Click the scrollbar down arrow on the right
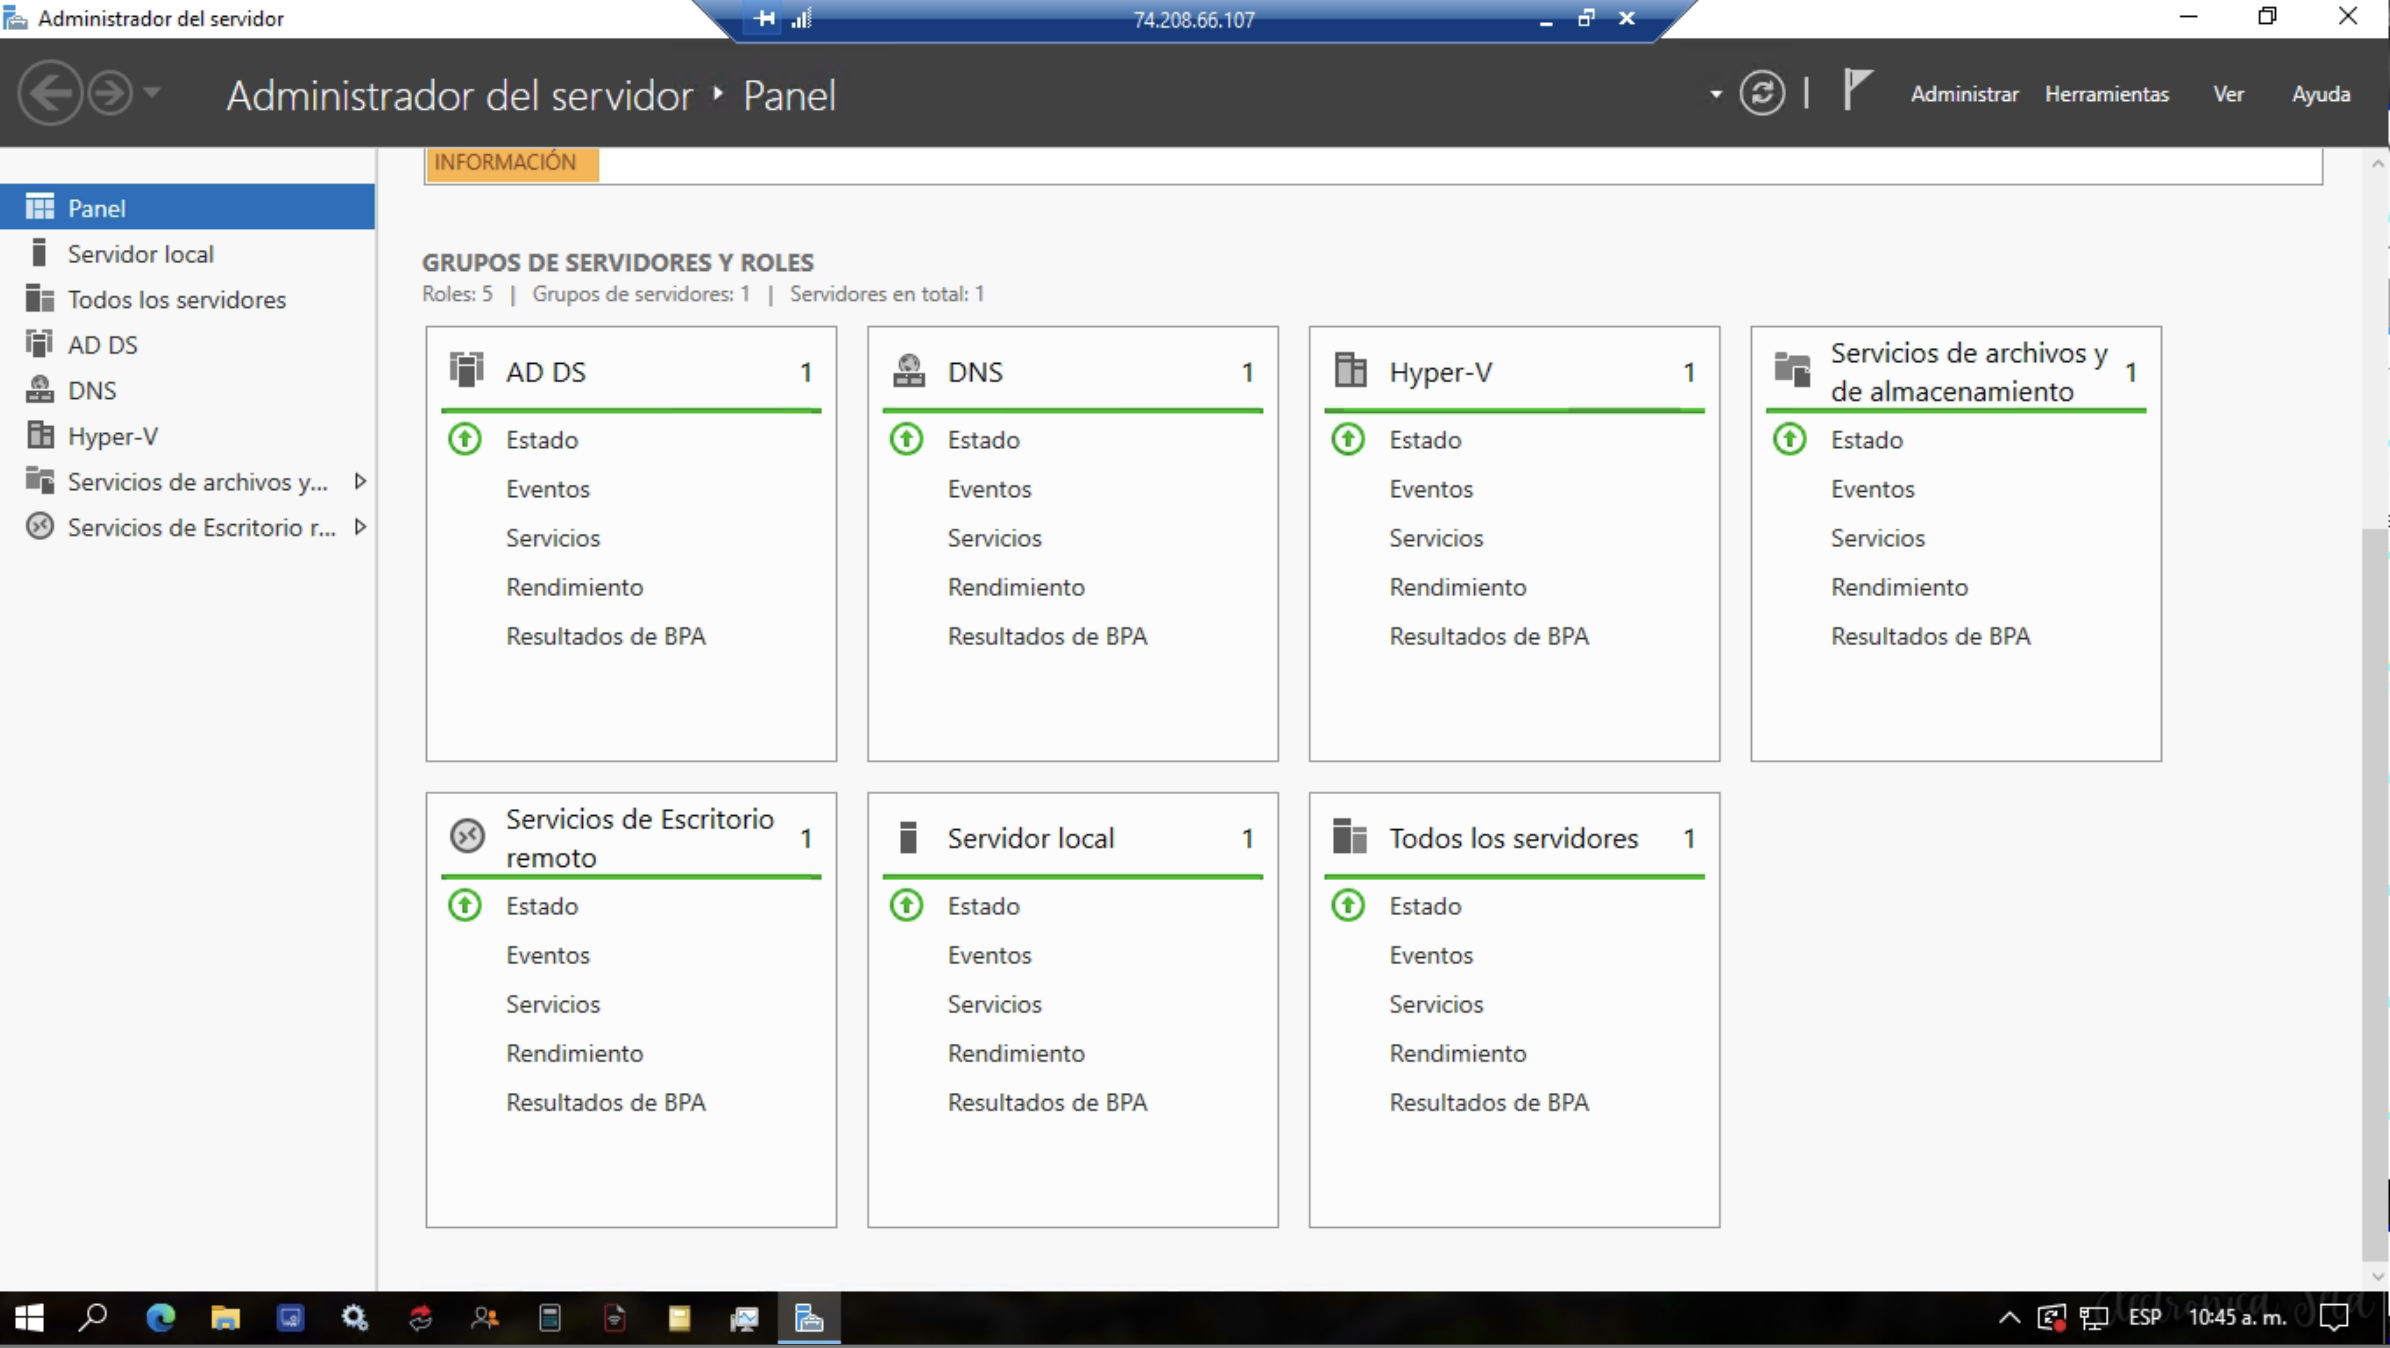The width and height of the screenshot is (2390, 1348). 2377,1276
